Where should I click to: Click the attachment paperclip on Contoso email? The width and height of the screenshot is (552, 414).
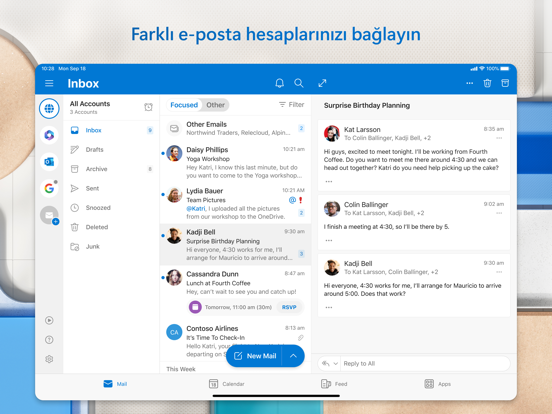(301, 338)
